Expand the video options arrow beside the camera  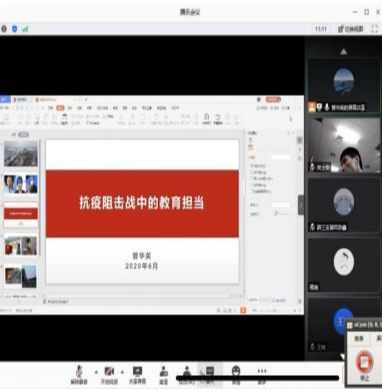pos(122,372)
